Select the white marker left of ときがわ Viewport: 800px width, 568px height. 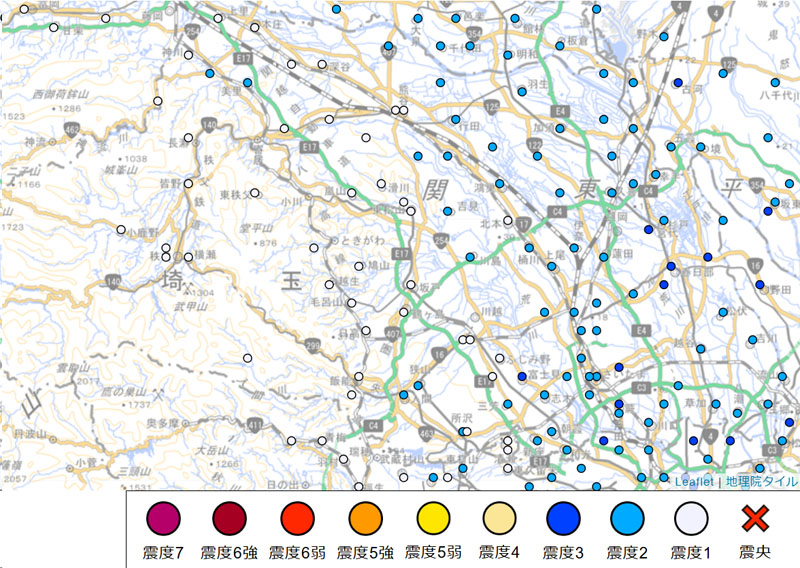314,248
